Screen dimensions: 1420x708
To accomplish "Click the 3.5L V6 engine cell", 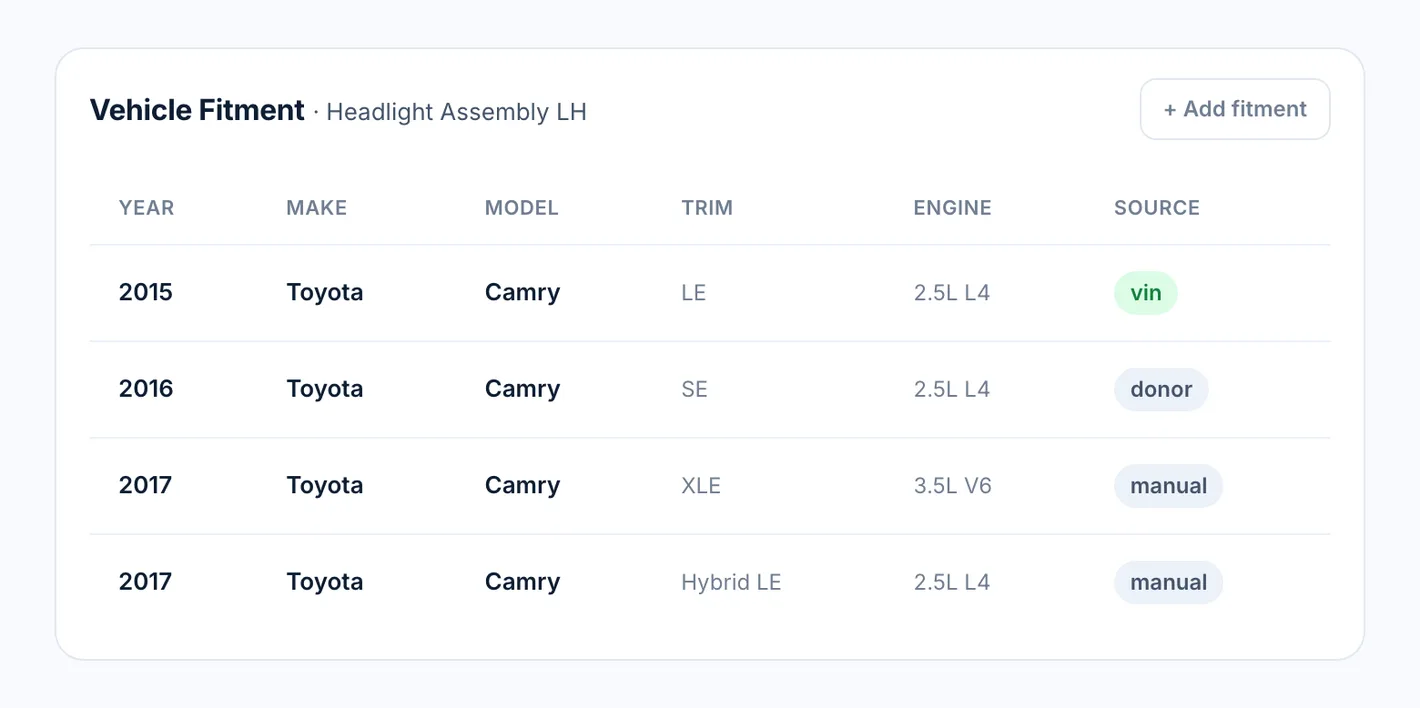I will coord(952,486).
